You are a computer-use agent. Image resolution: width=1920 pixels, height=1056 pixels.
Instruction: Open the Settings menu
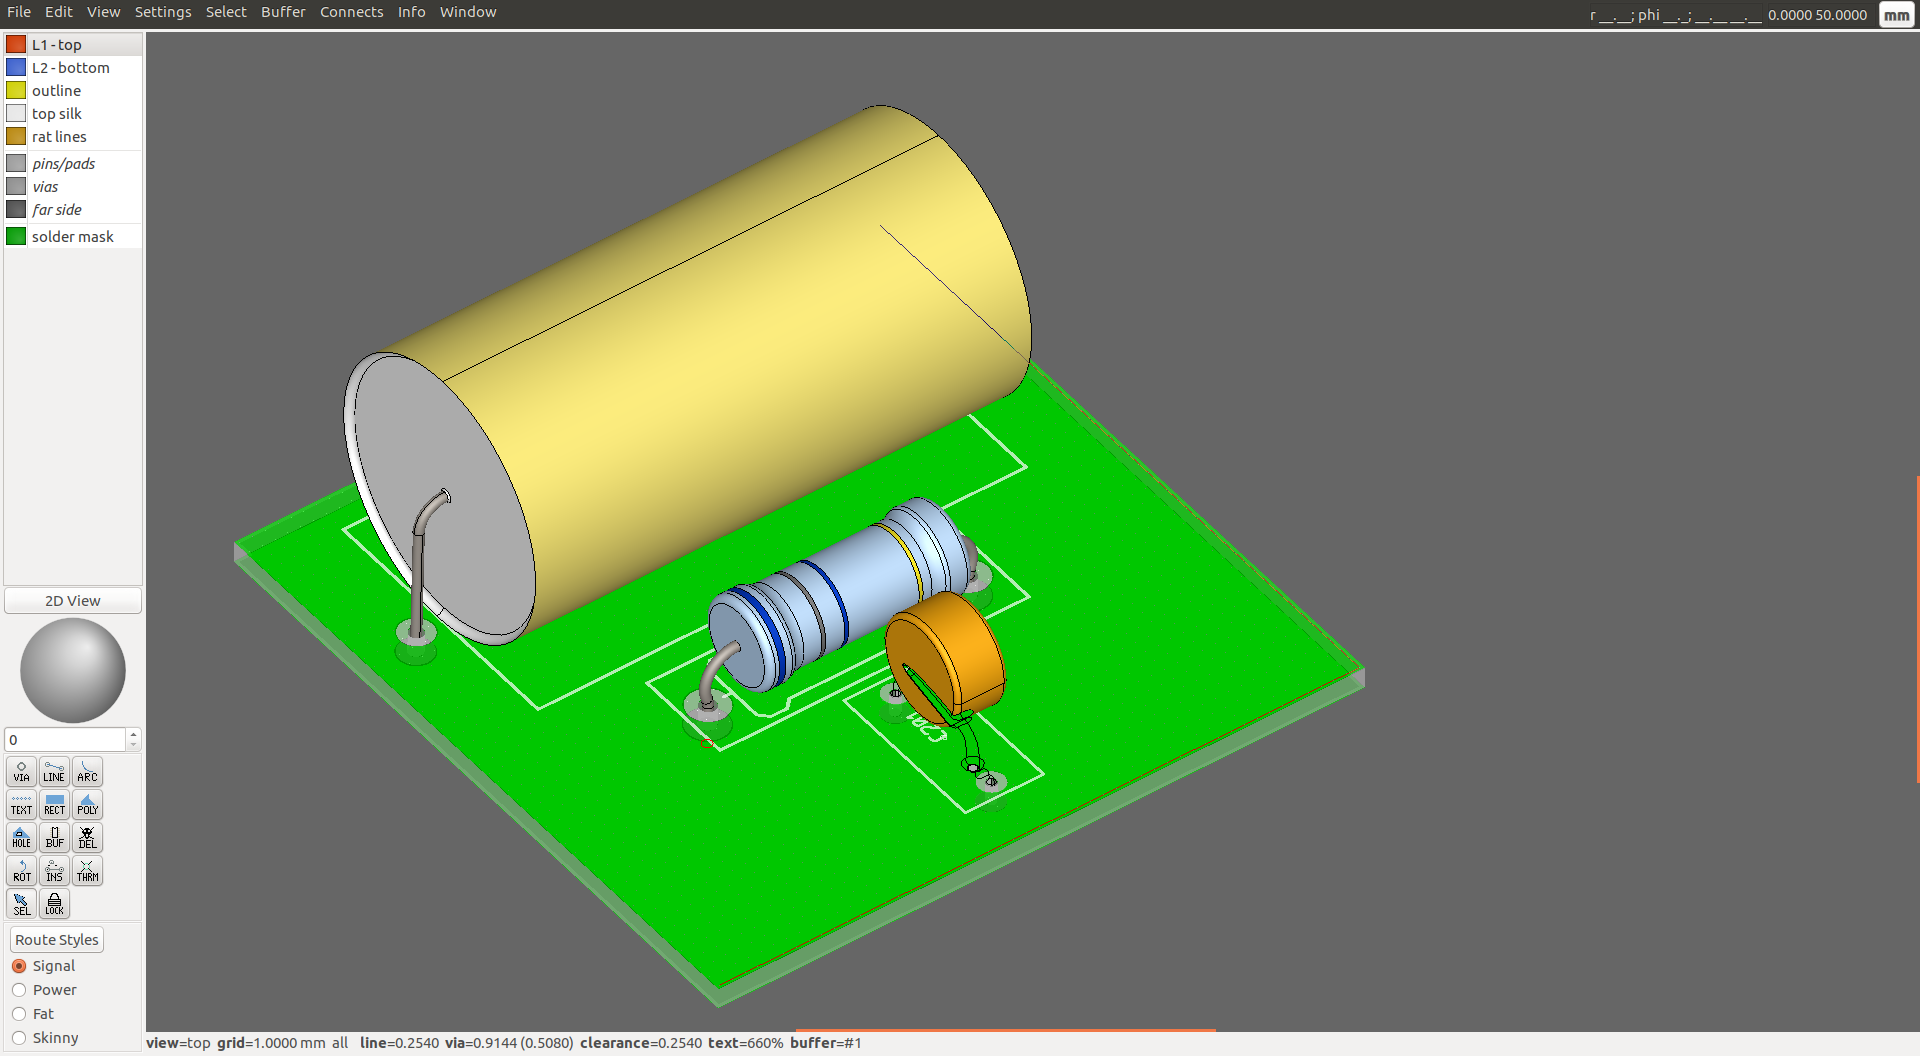point(163,12)
